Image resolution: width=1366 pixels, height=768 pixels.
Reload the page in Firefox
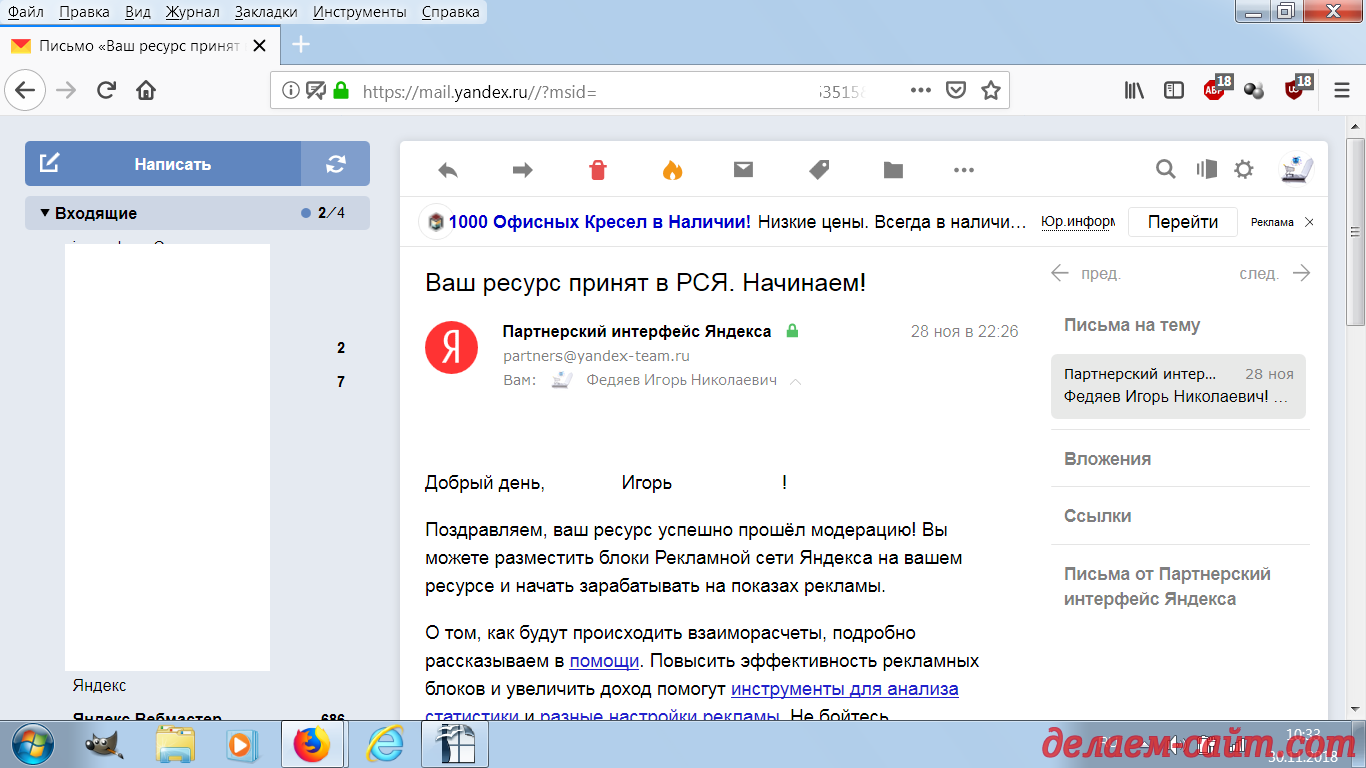point(106,90)
